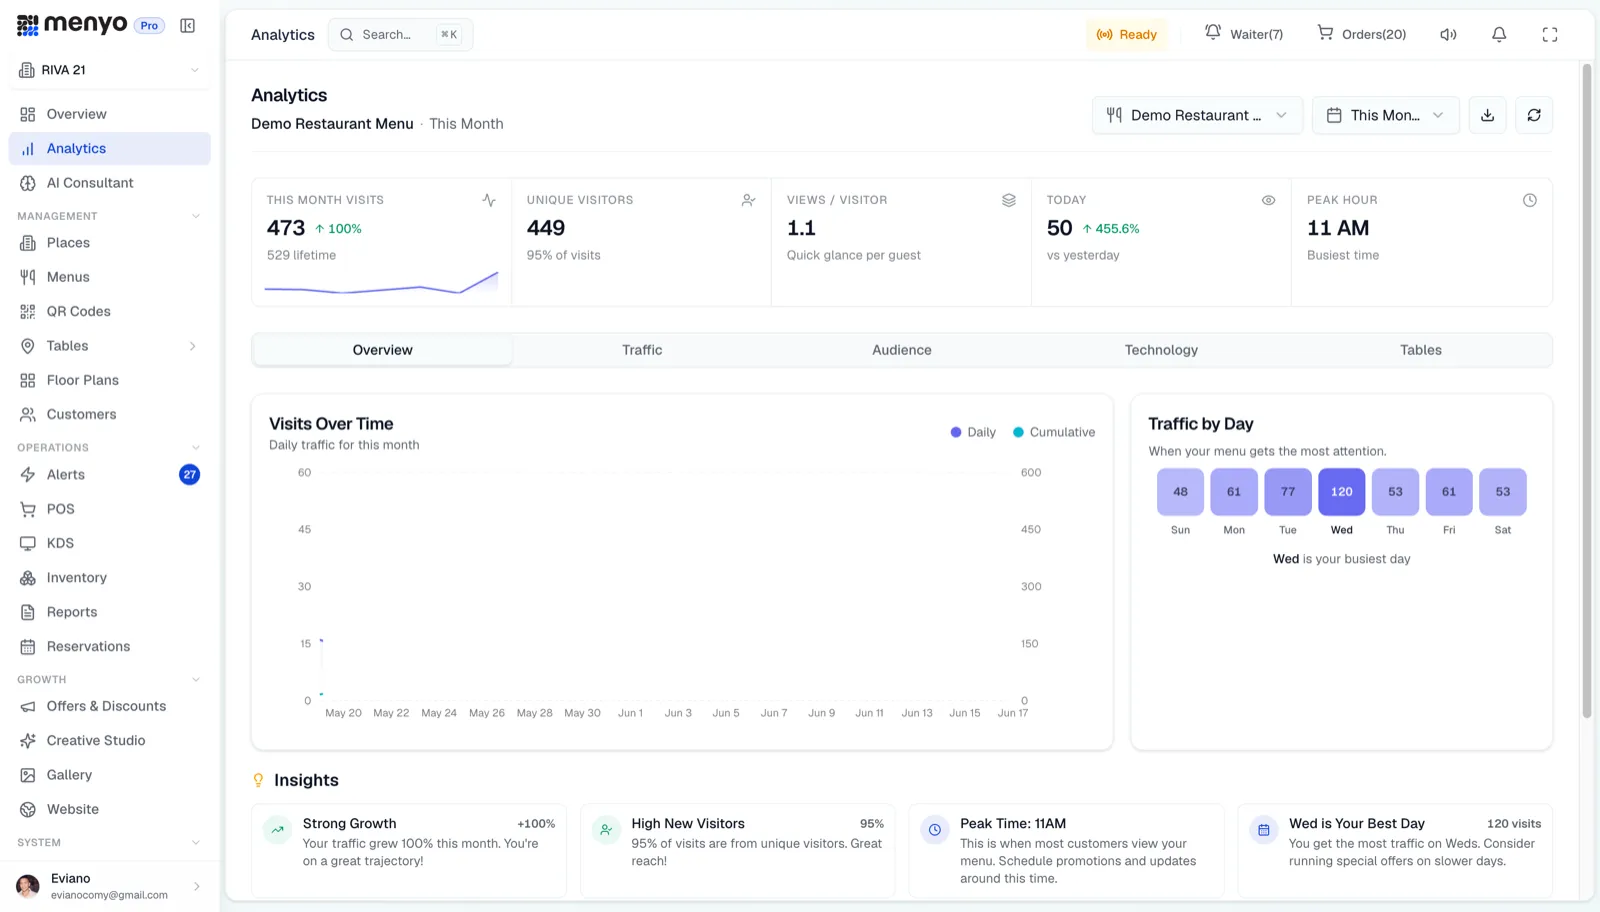Click the visits sparkline in This Month Visits

[x=381, y=283]
